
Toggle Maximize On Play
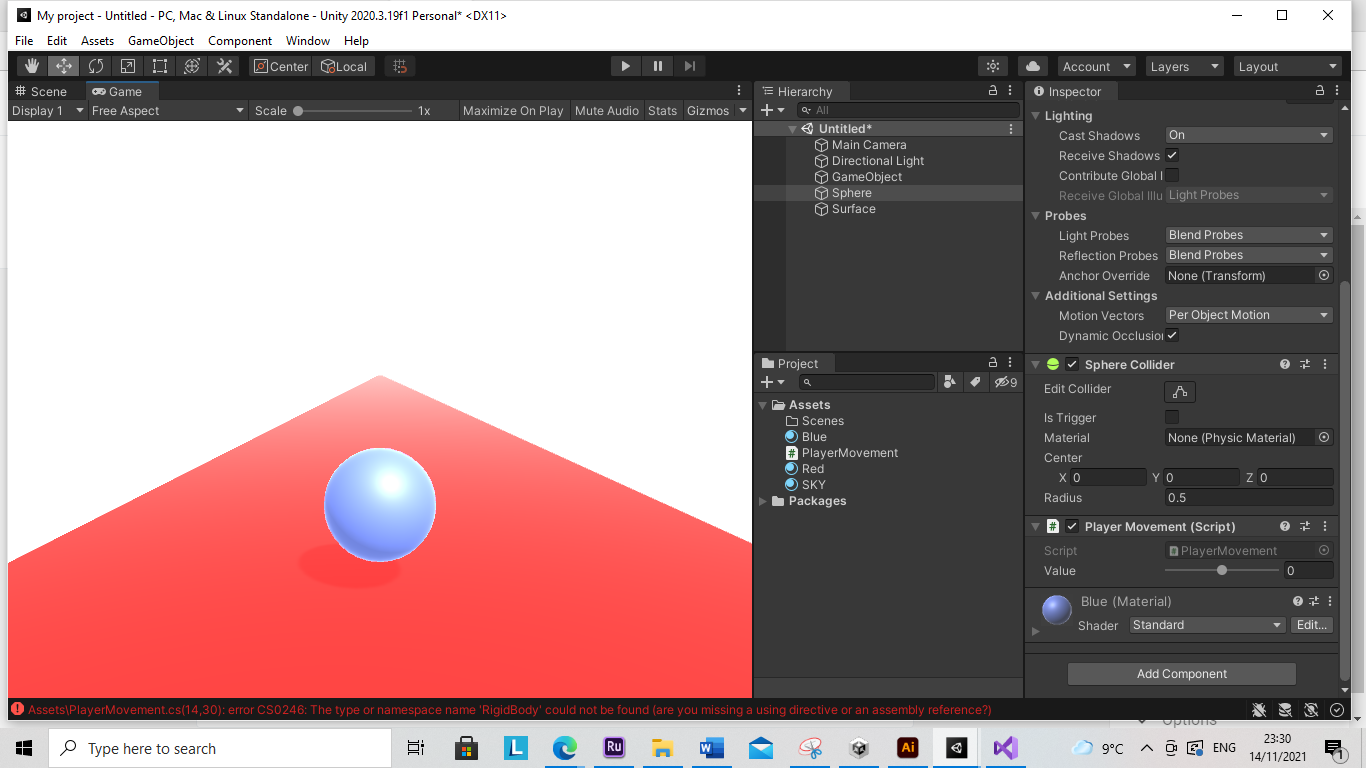(513, 110)
